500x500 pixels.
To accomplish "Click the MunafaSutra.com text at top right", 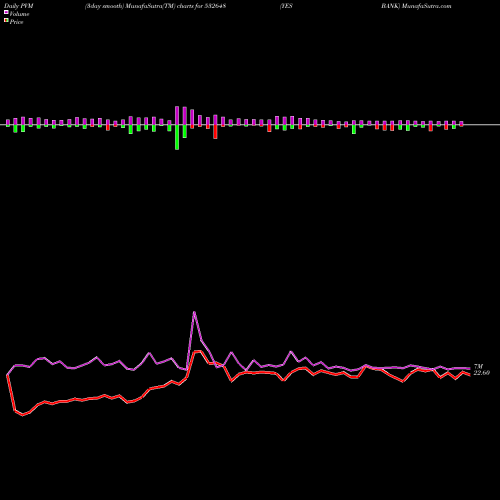I will (x=426, y=6).
